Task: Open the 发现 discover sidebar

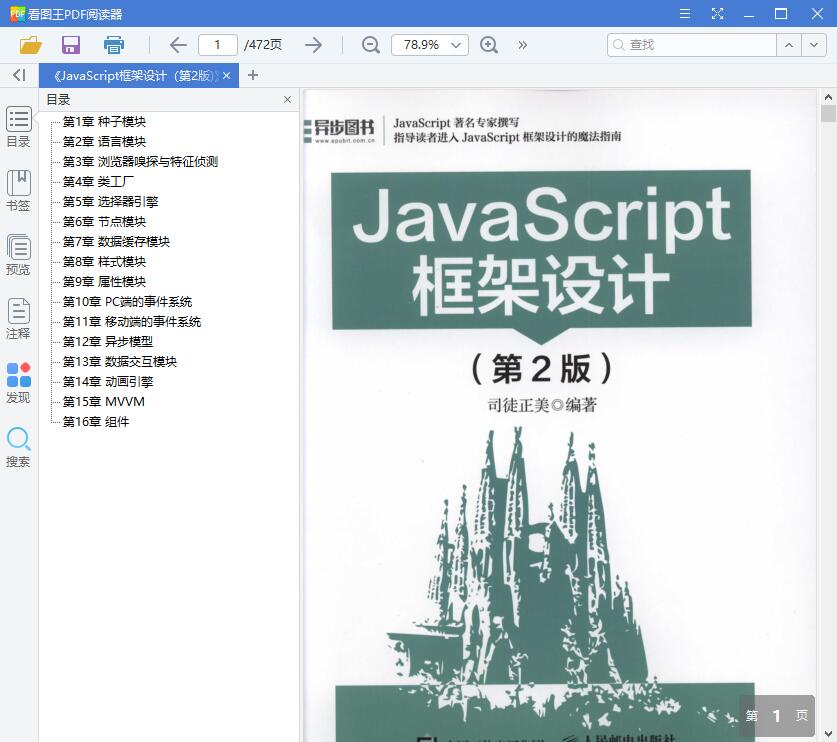Action: point(19,383)
